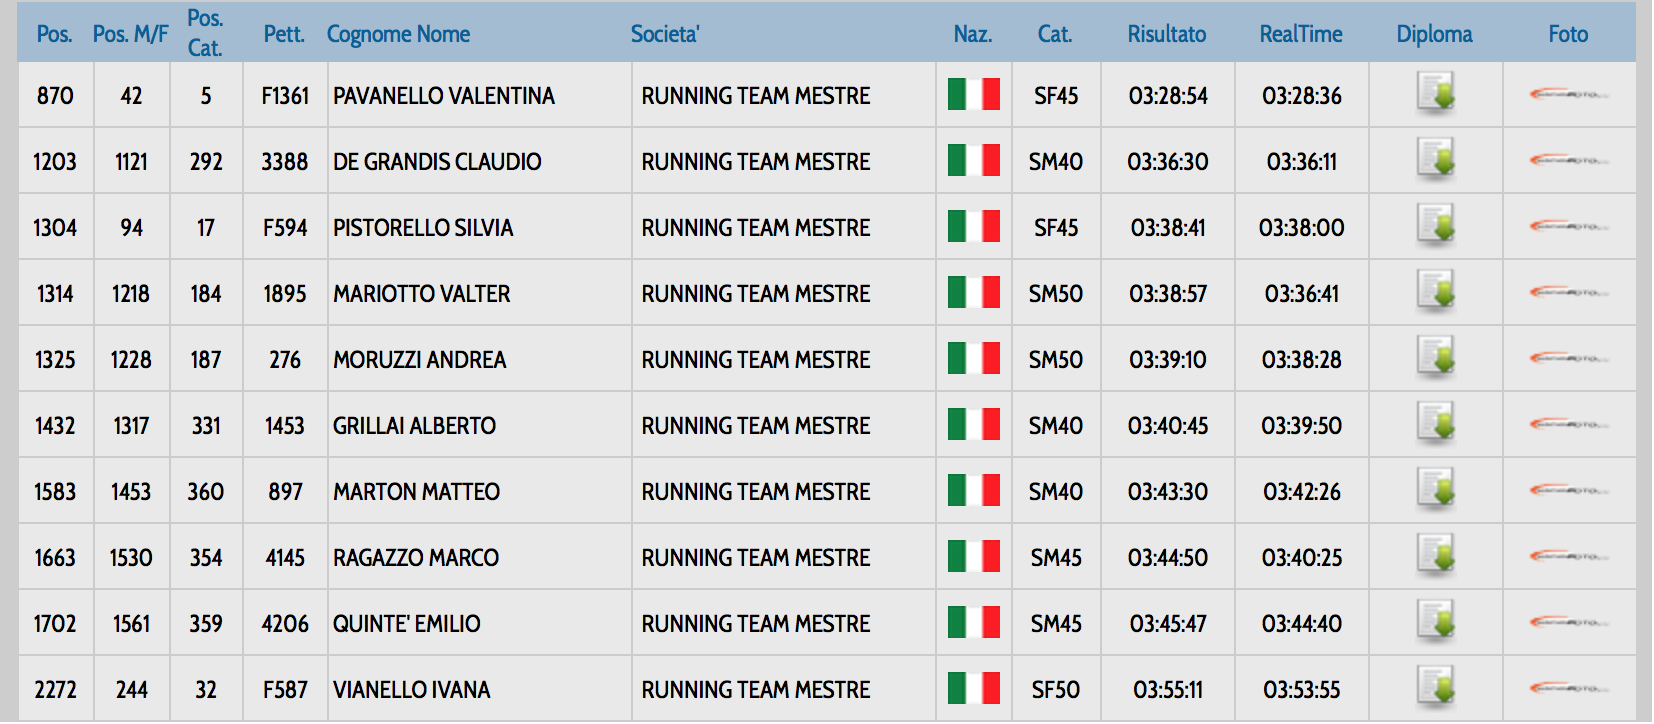Sort by Risultato column header
The image size is (1654, 724).
1166,34
